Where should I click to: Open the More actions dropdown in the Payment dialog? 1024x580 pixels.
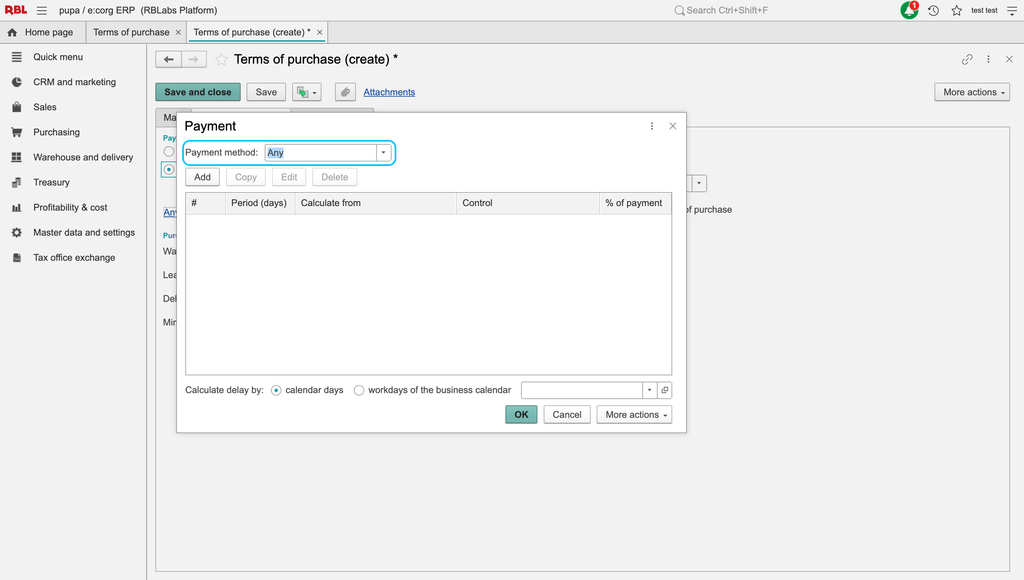(x=634, y=415)
